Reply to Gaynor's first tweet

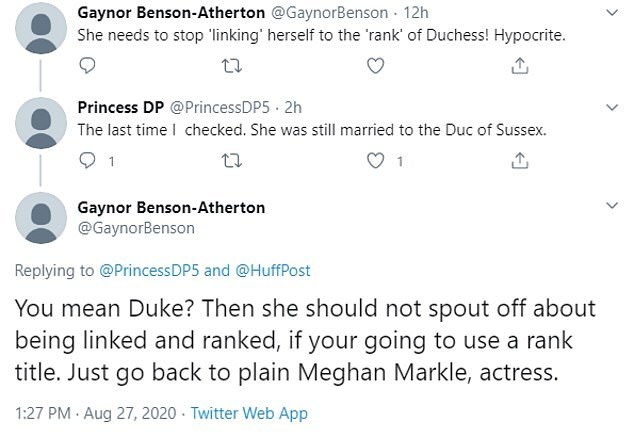click(87, 65)
